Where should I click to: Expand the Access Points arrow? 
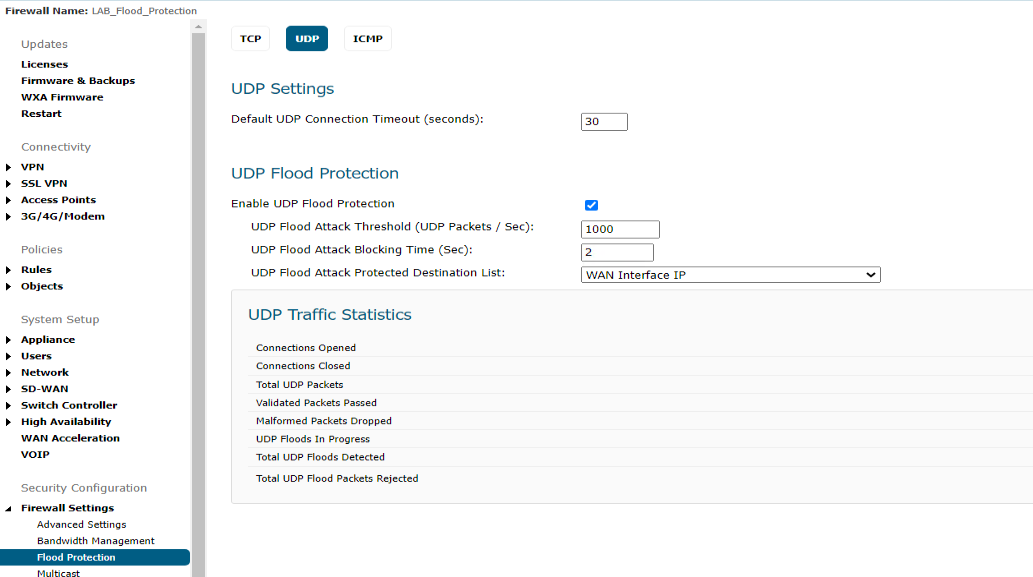(x=9, y=200)
